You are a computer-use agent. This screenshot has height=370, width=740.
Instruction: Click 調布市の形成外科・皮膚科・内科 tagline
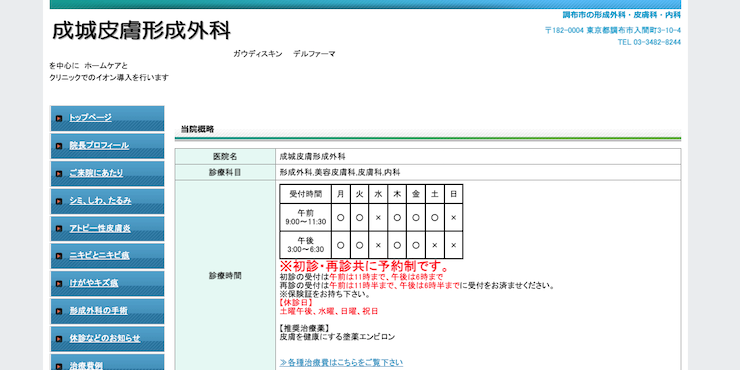[622, 15]
